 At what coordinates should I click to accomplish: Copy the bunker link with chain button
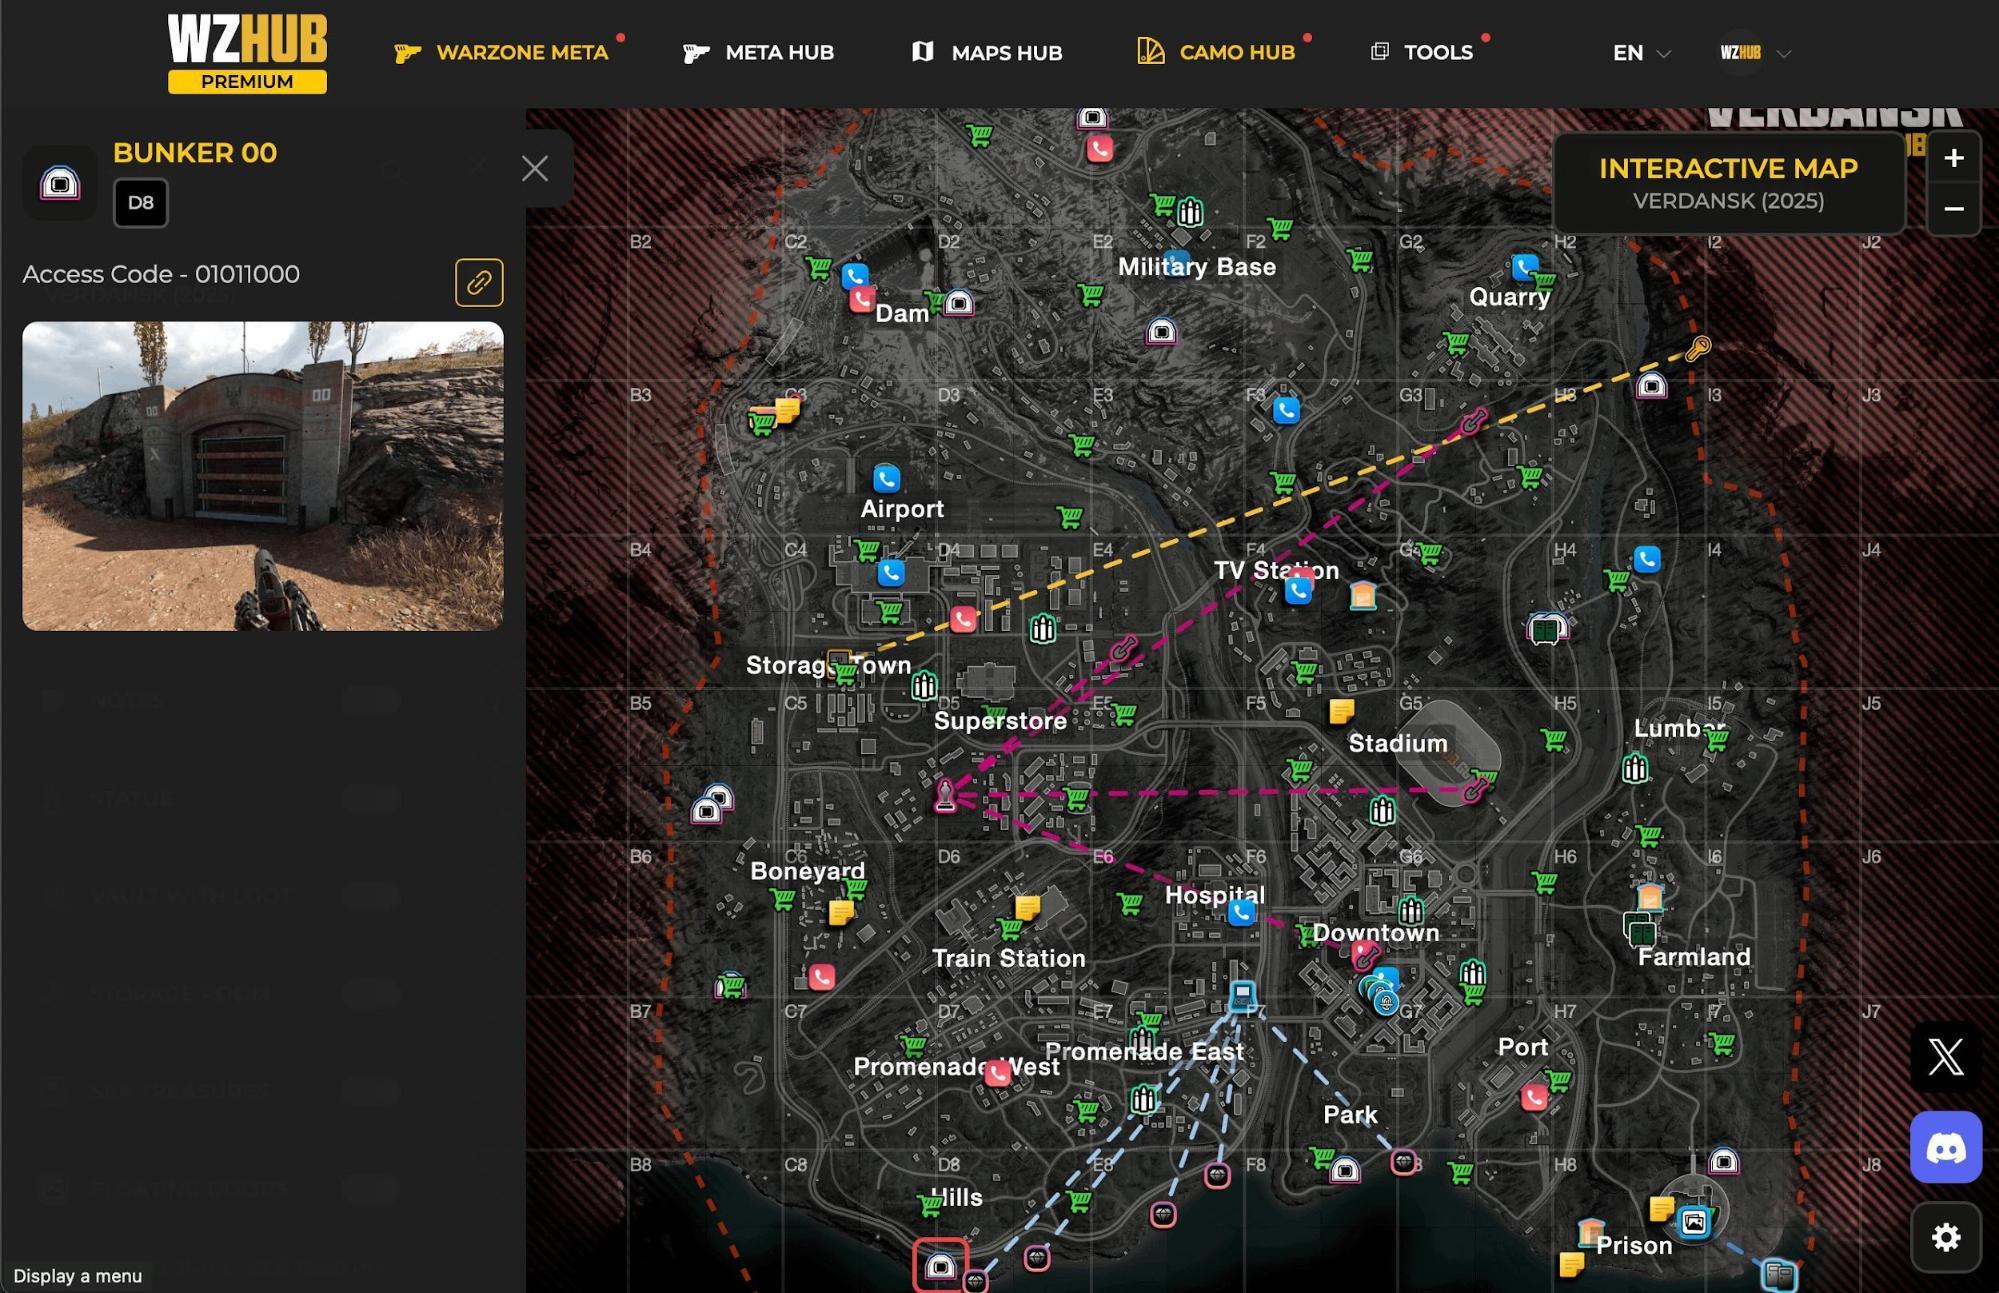pos(479,282)
